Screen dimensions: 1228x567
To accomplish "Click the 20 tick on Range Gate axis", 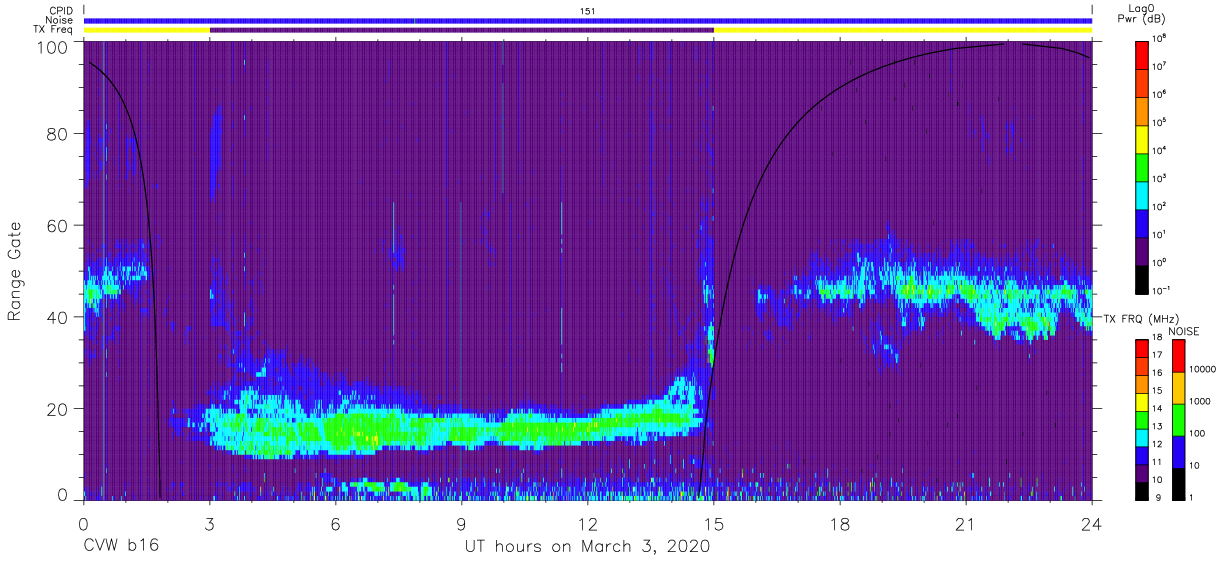I will 57,409.
